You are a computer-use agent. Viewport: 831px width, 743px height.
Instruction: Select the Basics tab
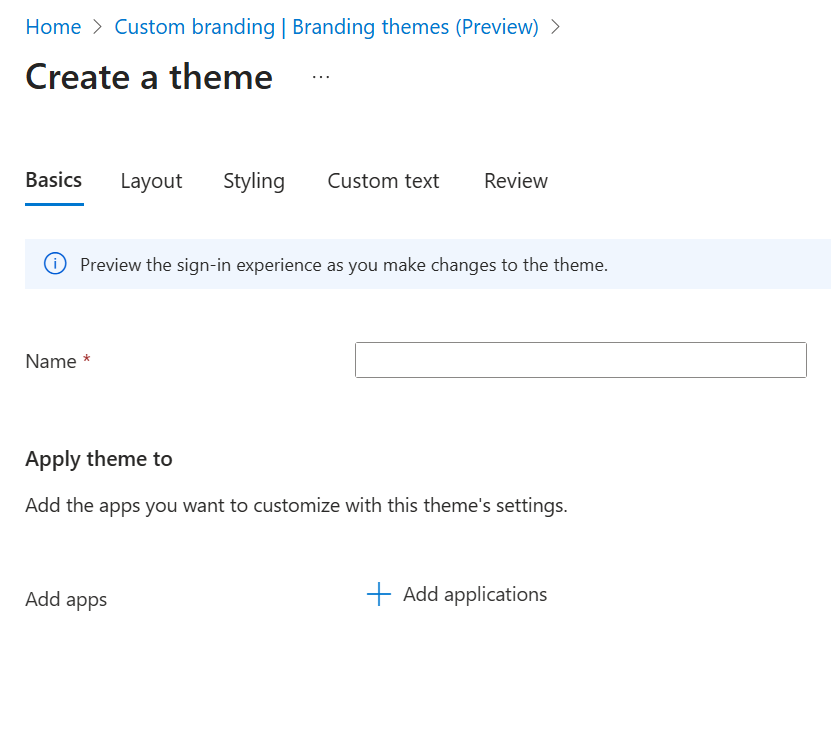point(54,180)
